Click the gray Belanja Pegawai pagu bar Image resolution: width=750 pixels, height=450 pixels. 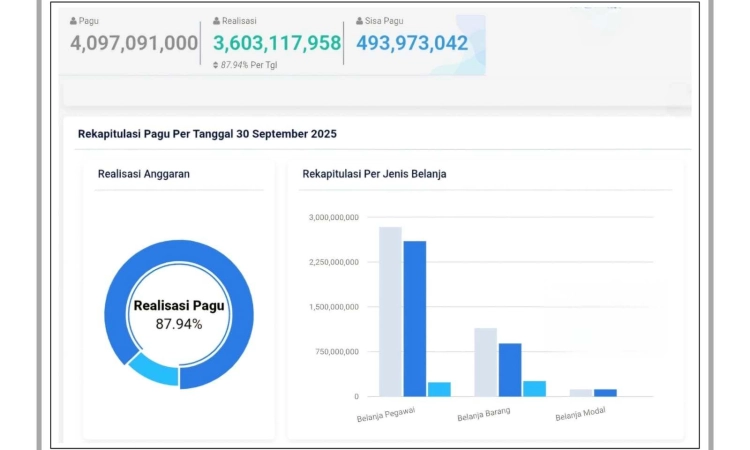(x=390, y=311)
